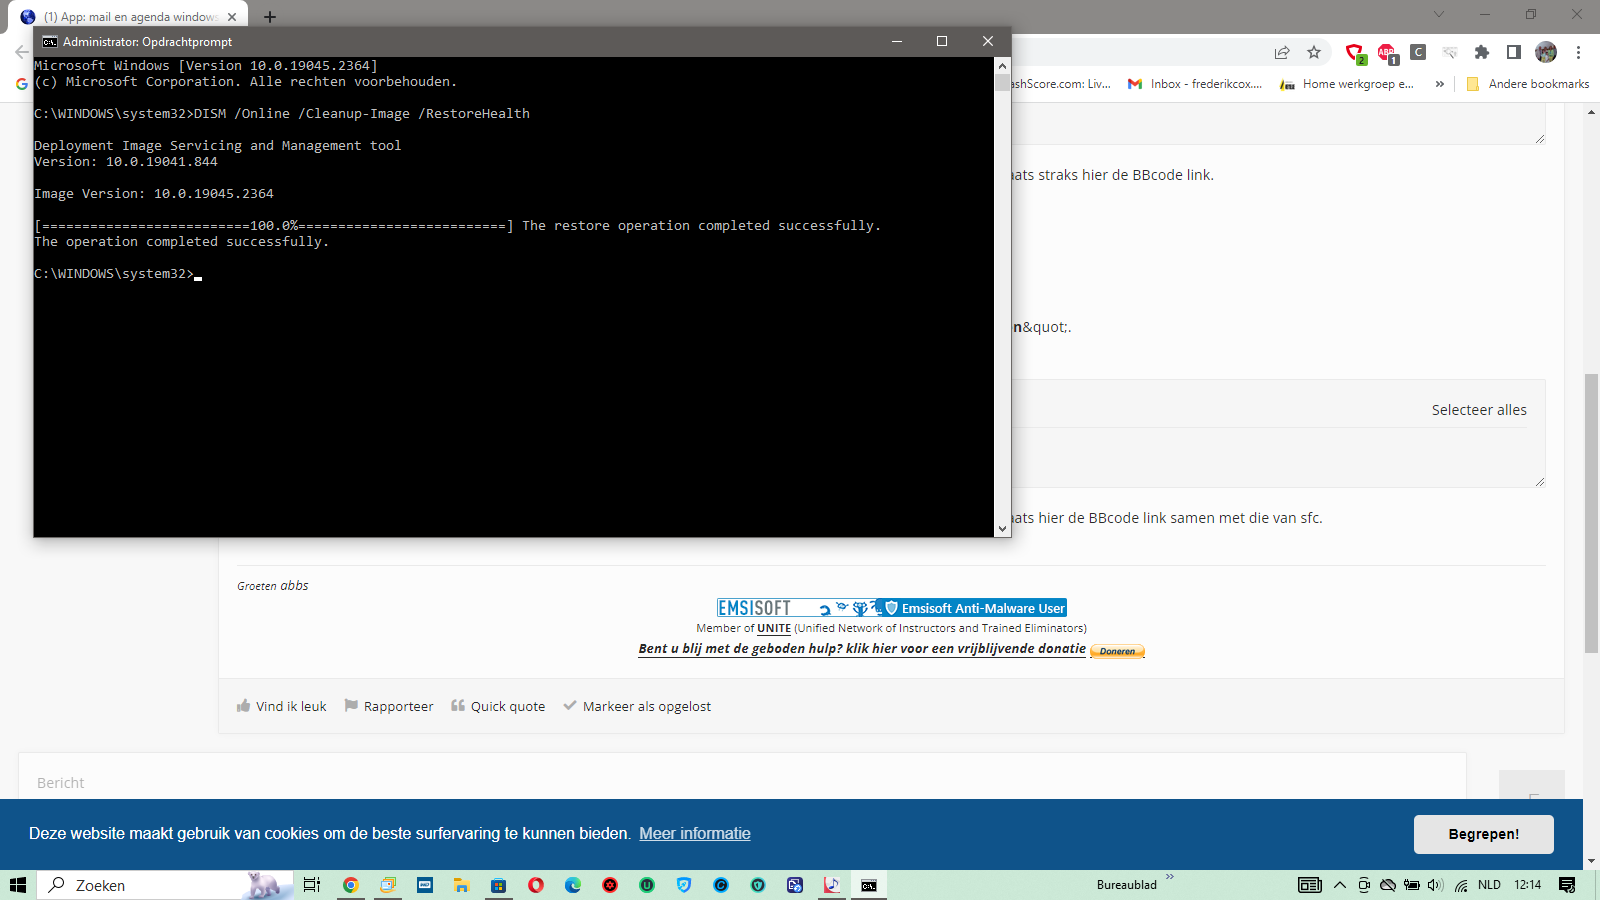Image resolution: width=1600 pixels, height=900 pixels.
Task: Bookmark this page with the star icon
Action: (x=1314, y=53)
